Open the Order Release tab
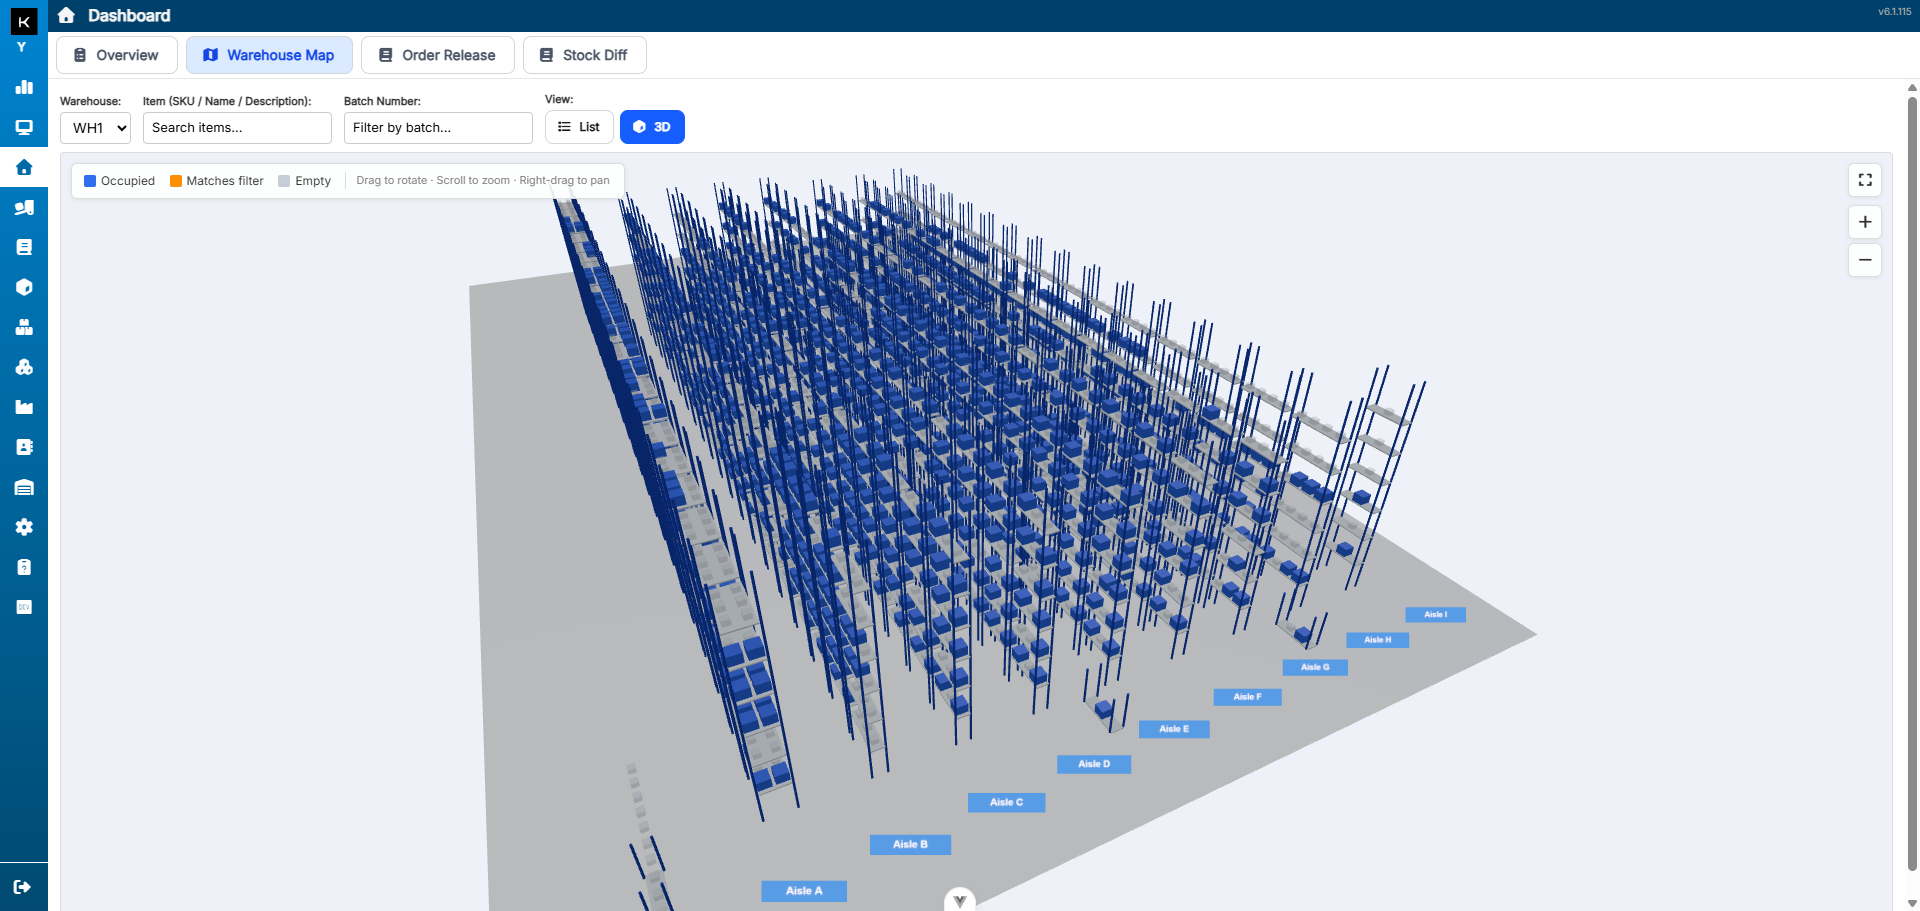 tap(438, 55)
